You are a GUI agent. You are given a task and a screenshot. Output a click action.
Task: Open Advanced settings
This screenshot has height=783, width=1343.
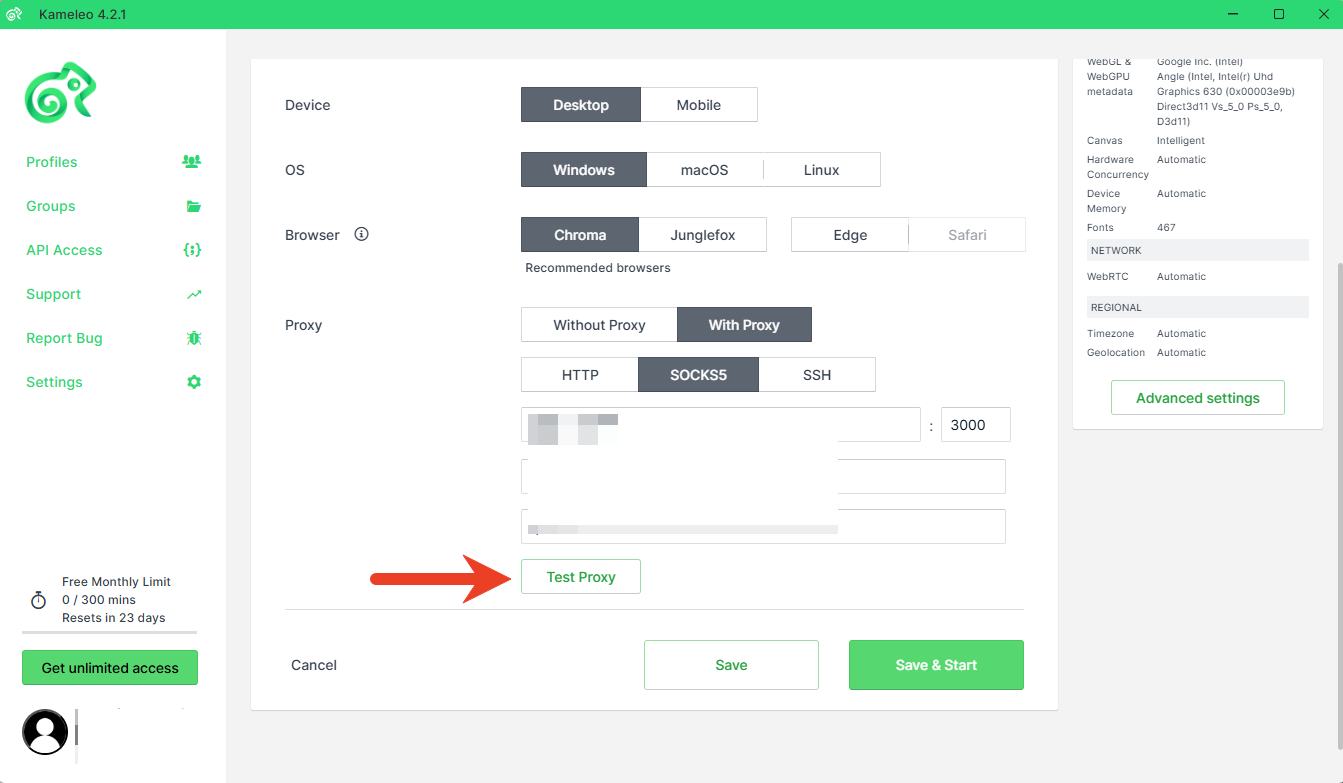pos(1197,398)
